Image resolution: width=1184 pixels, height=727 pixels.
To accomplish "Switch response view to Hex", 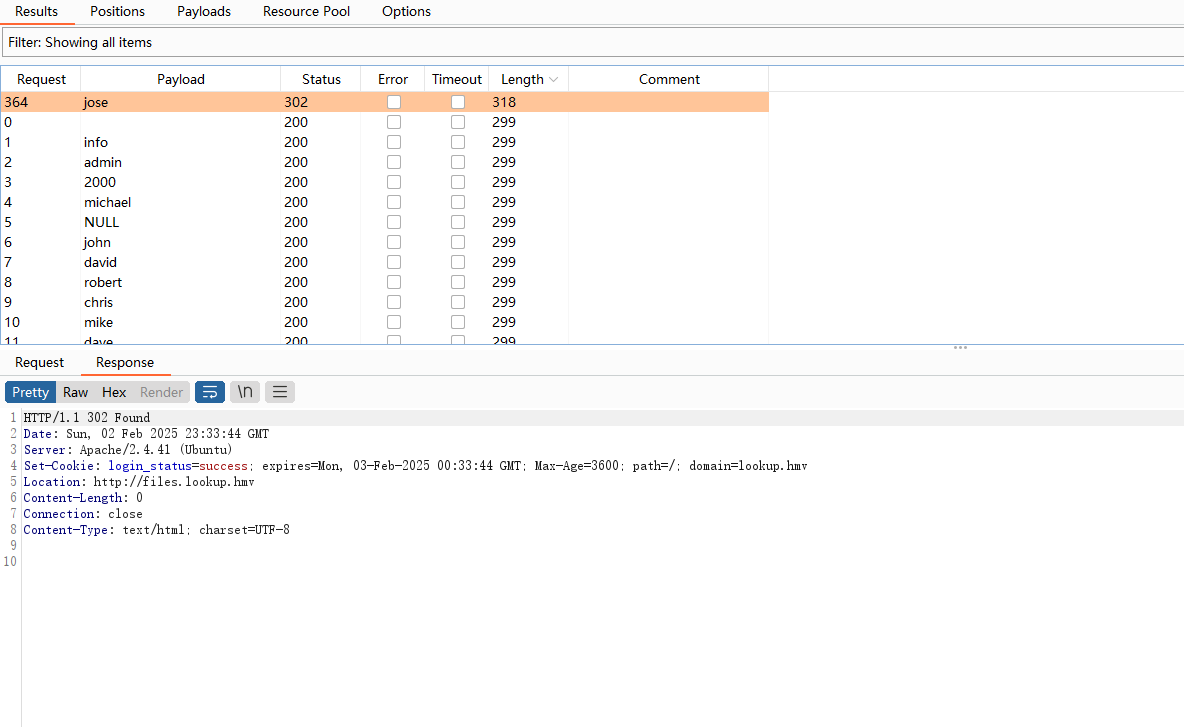I will 114,392.
